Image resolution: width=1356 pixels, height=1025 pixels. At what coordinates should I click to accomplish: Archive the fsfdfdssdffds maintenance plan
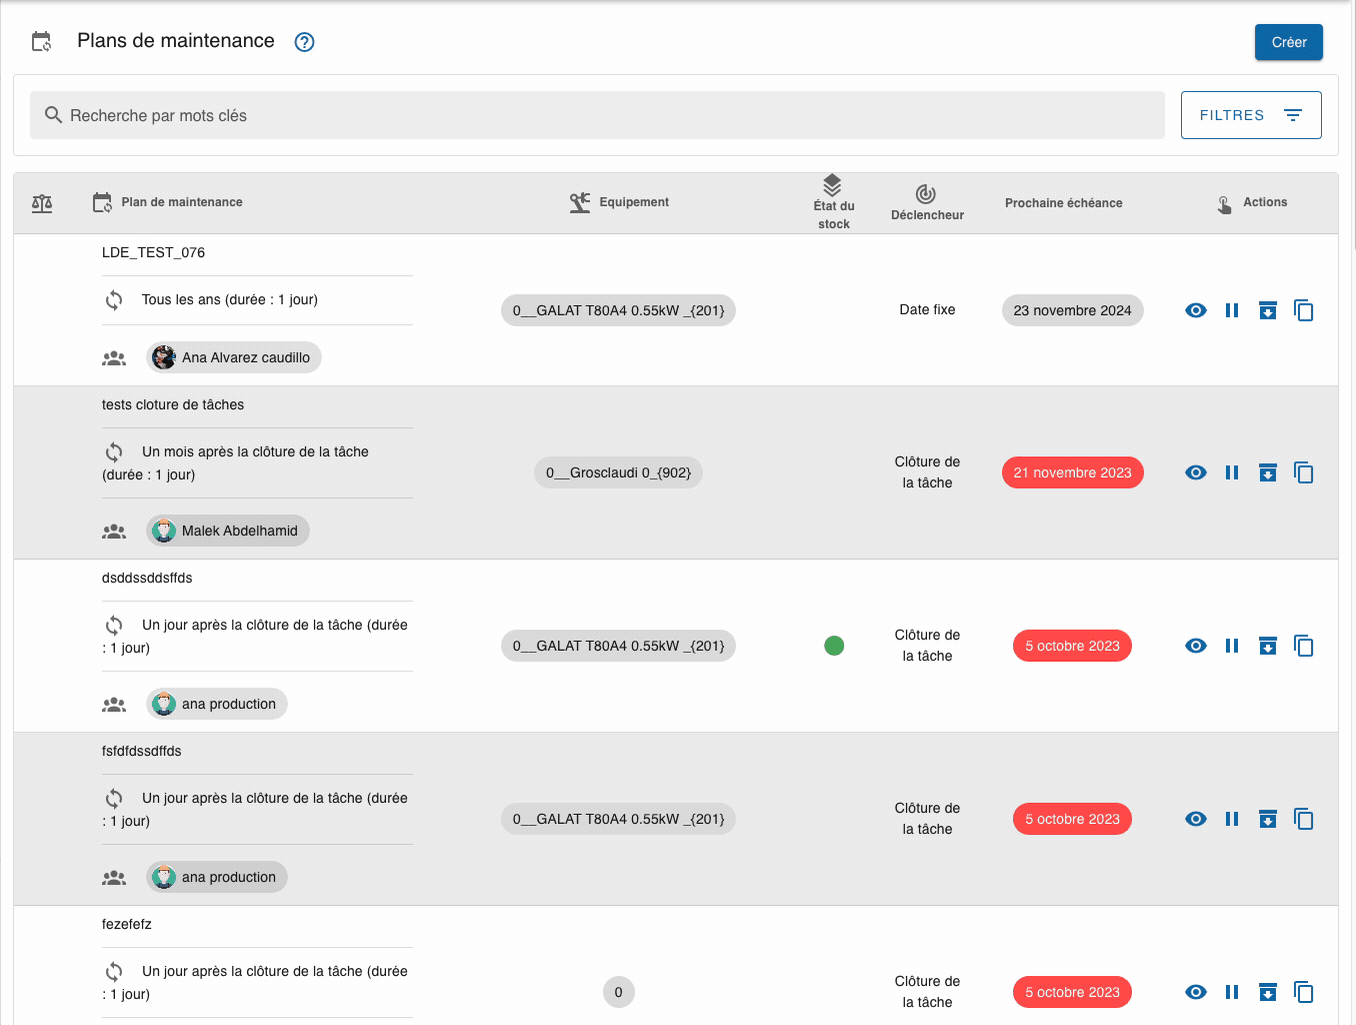[x=1267, y=819]
